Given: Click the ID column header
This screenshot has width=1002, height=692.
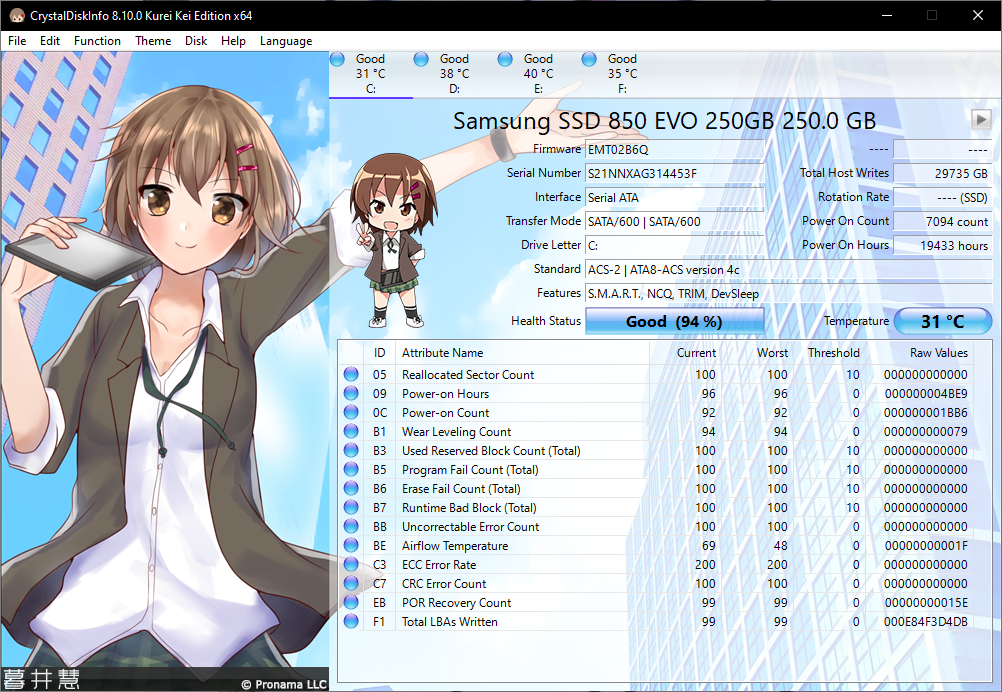Looking at the screenshot, I should click(380, 353).
